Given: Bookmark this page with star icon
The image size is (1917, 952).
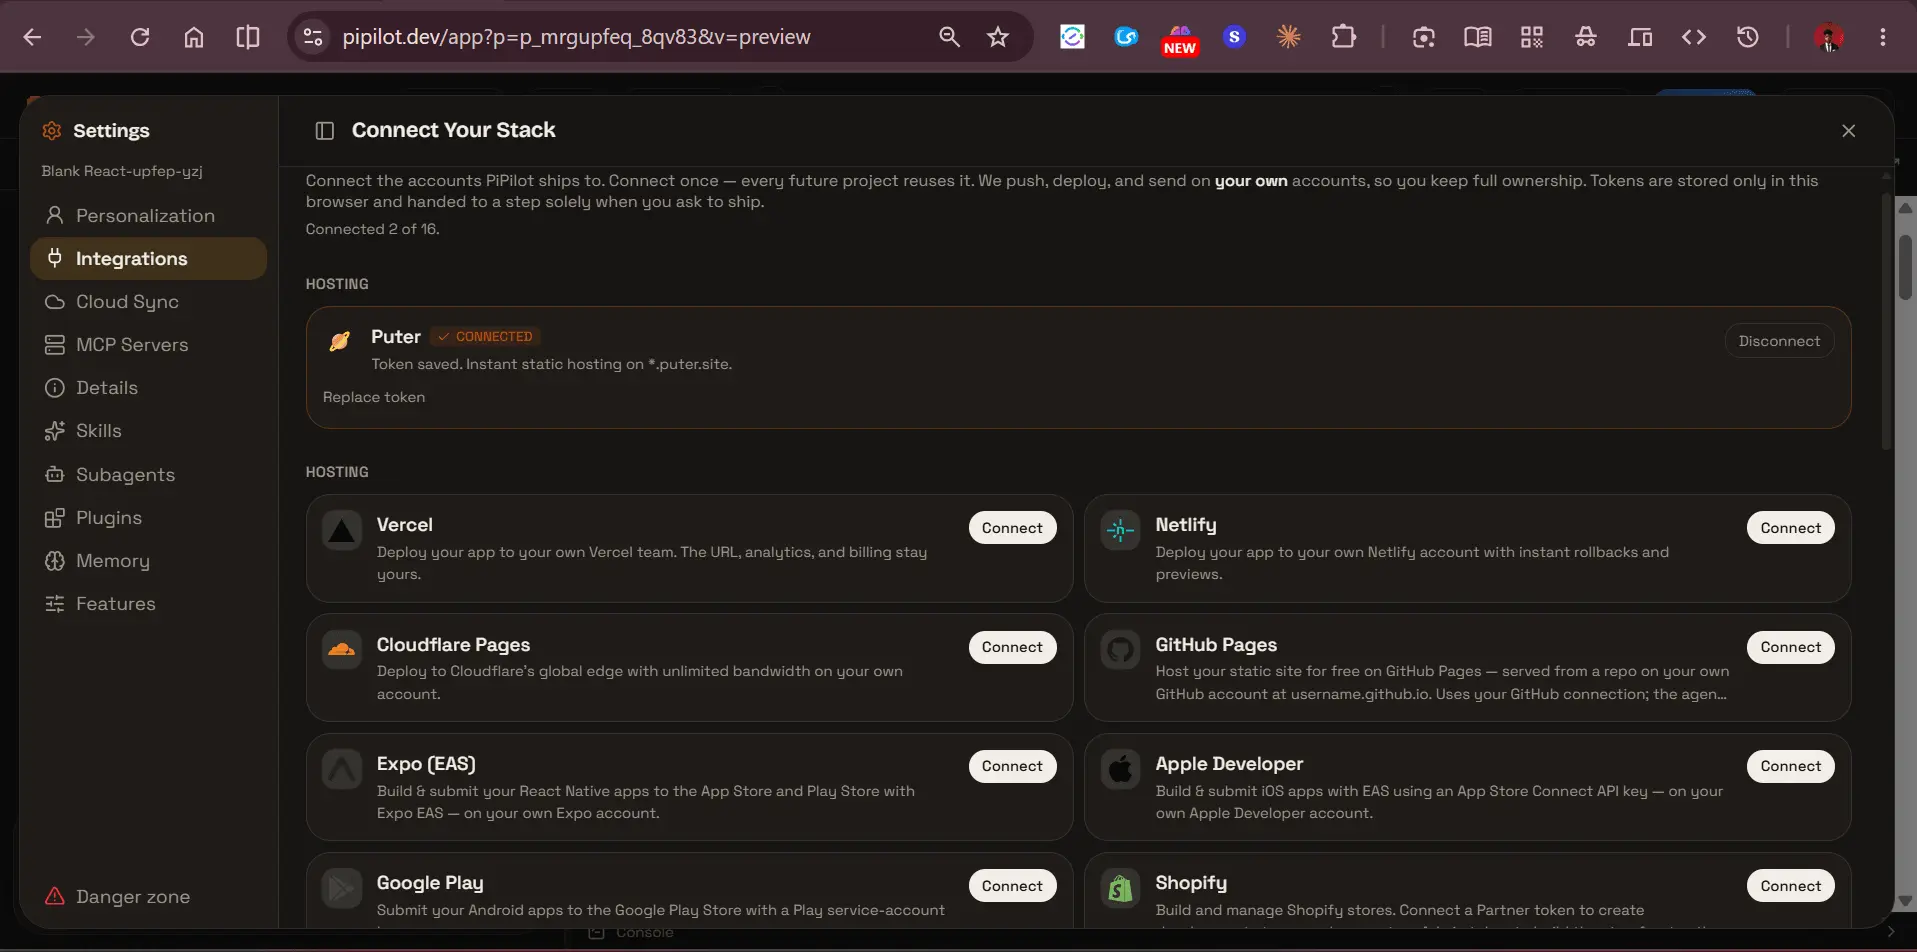Looking at the screenshot, I should point(998,37).
